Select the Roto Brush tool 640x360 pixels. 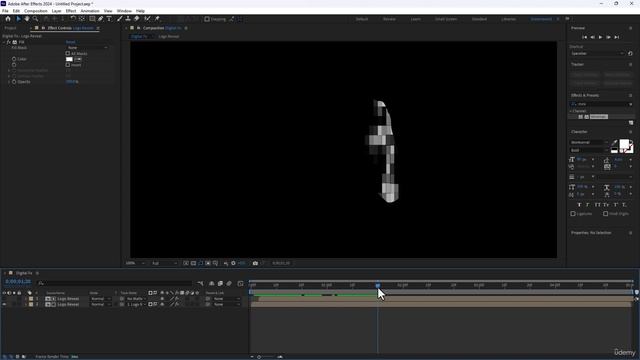click(147, 19)
